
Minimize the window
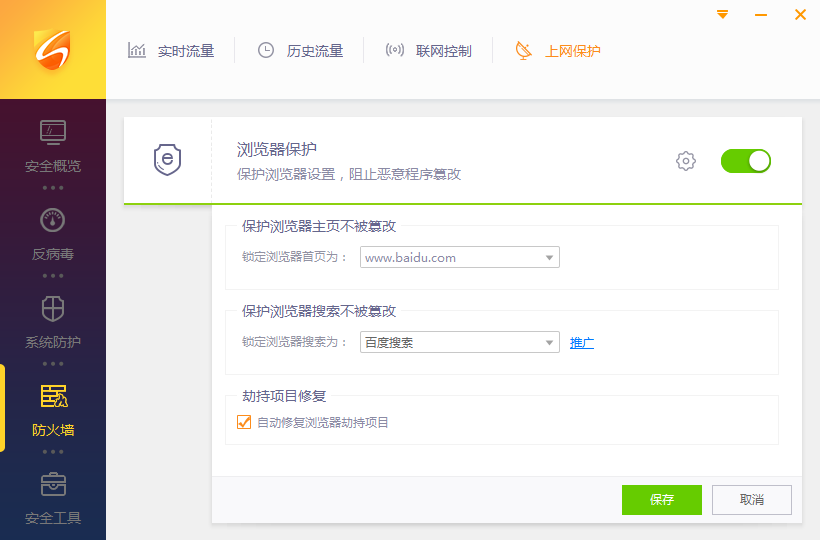[x=761, y=15]
